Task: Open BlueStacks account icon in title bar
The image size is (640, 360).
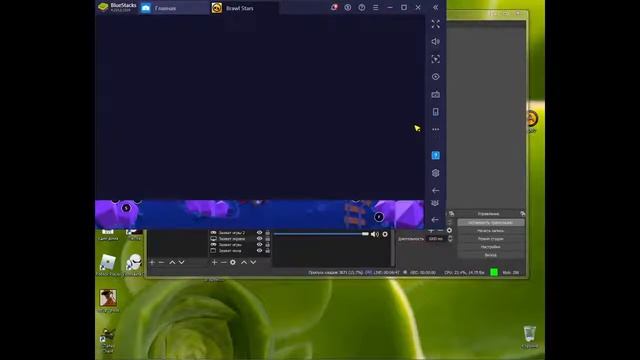Action: tap(348, 7)
